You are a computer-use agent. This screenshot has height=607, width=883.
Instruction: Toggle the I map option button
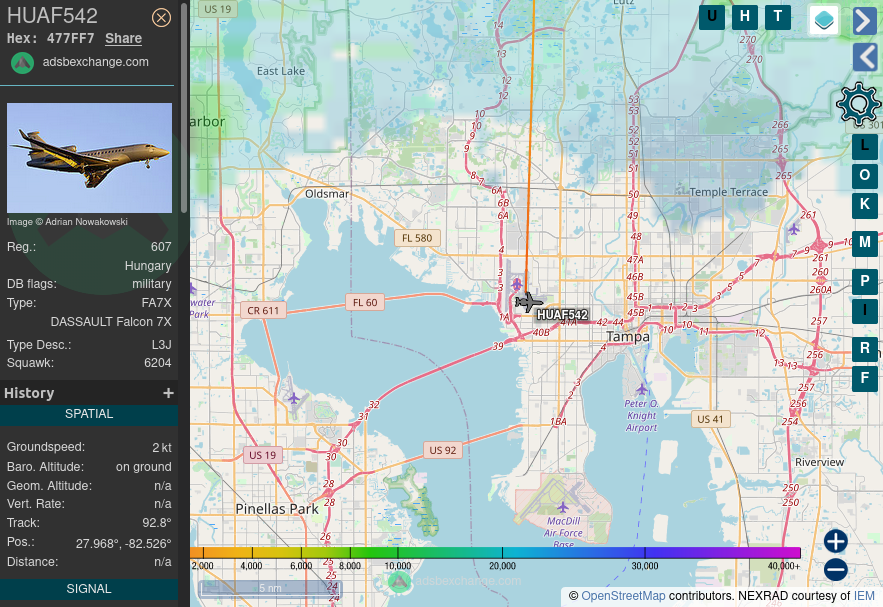coord(864,310)
